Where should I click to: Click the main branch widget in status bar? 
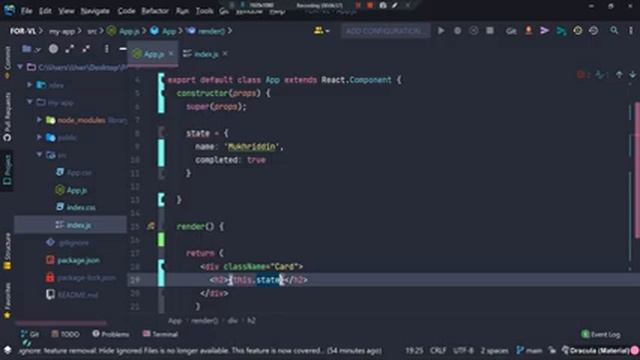[x=529, y=350]
